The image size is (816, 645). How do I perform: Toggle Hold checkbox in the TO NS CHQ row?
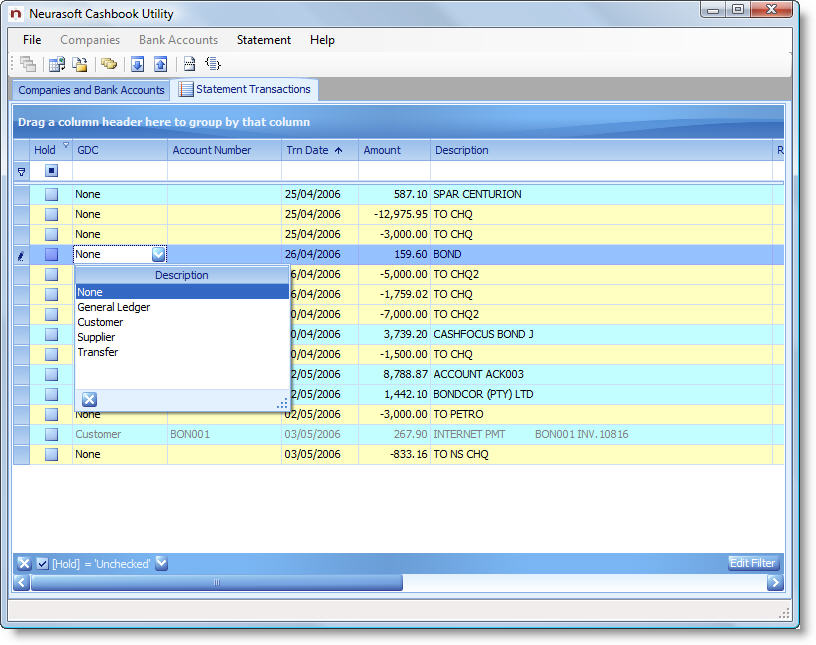click(x=51, y=454)
